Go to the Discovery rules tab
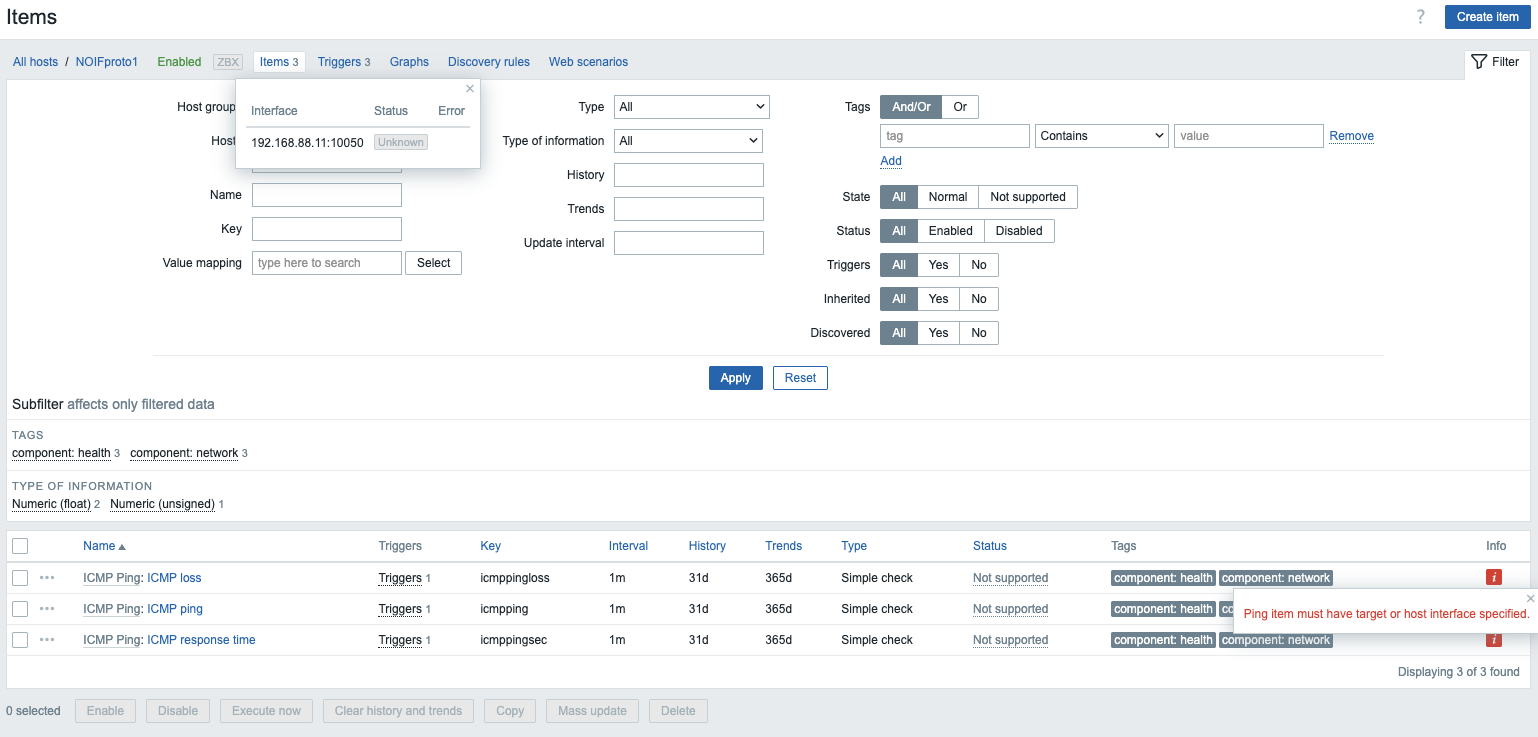 (488, 62)
